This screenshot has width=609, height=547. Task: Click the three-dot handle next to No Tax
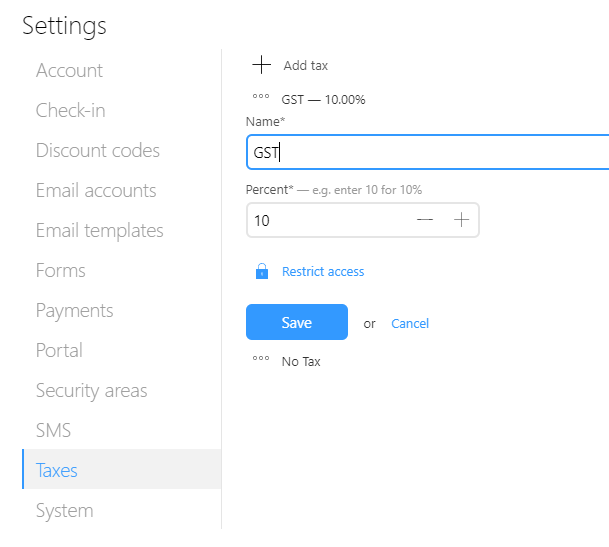[261, 361]
